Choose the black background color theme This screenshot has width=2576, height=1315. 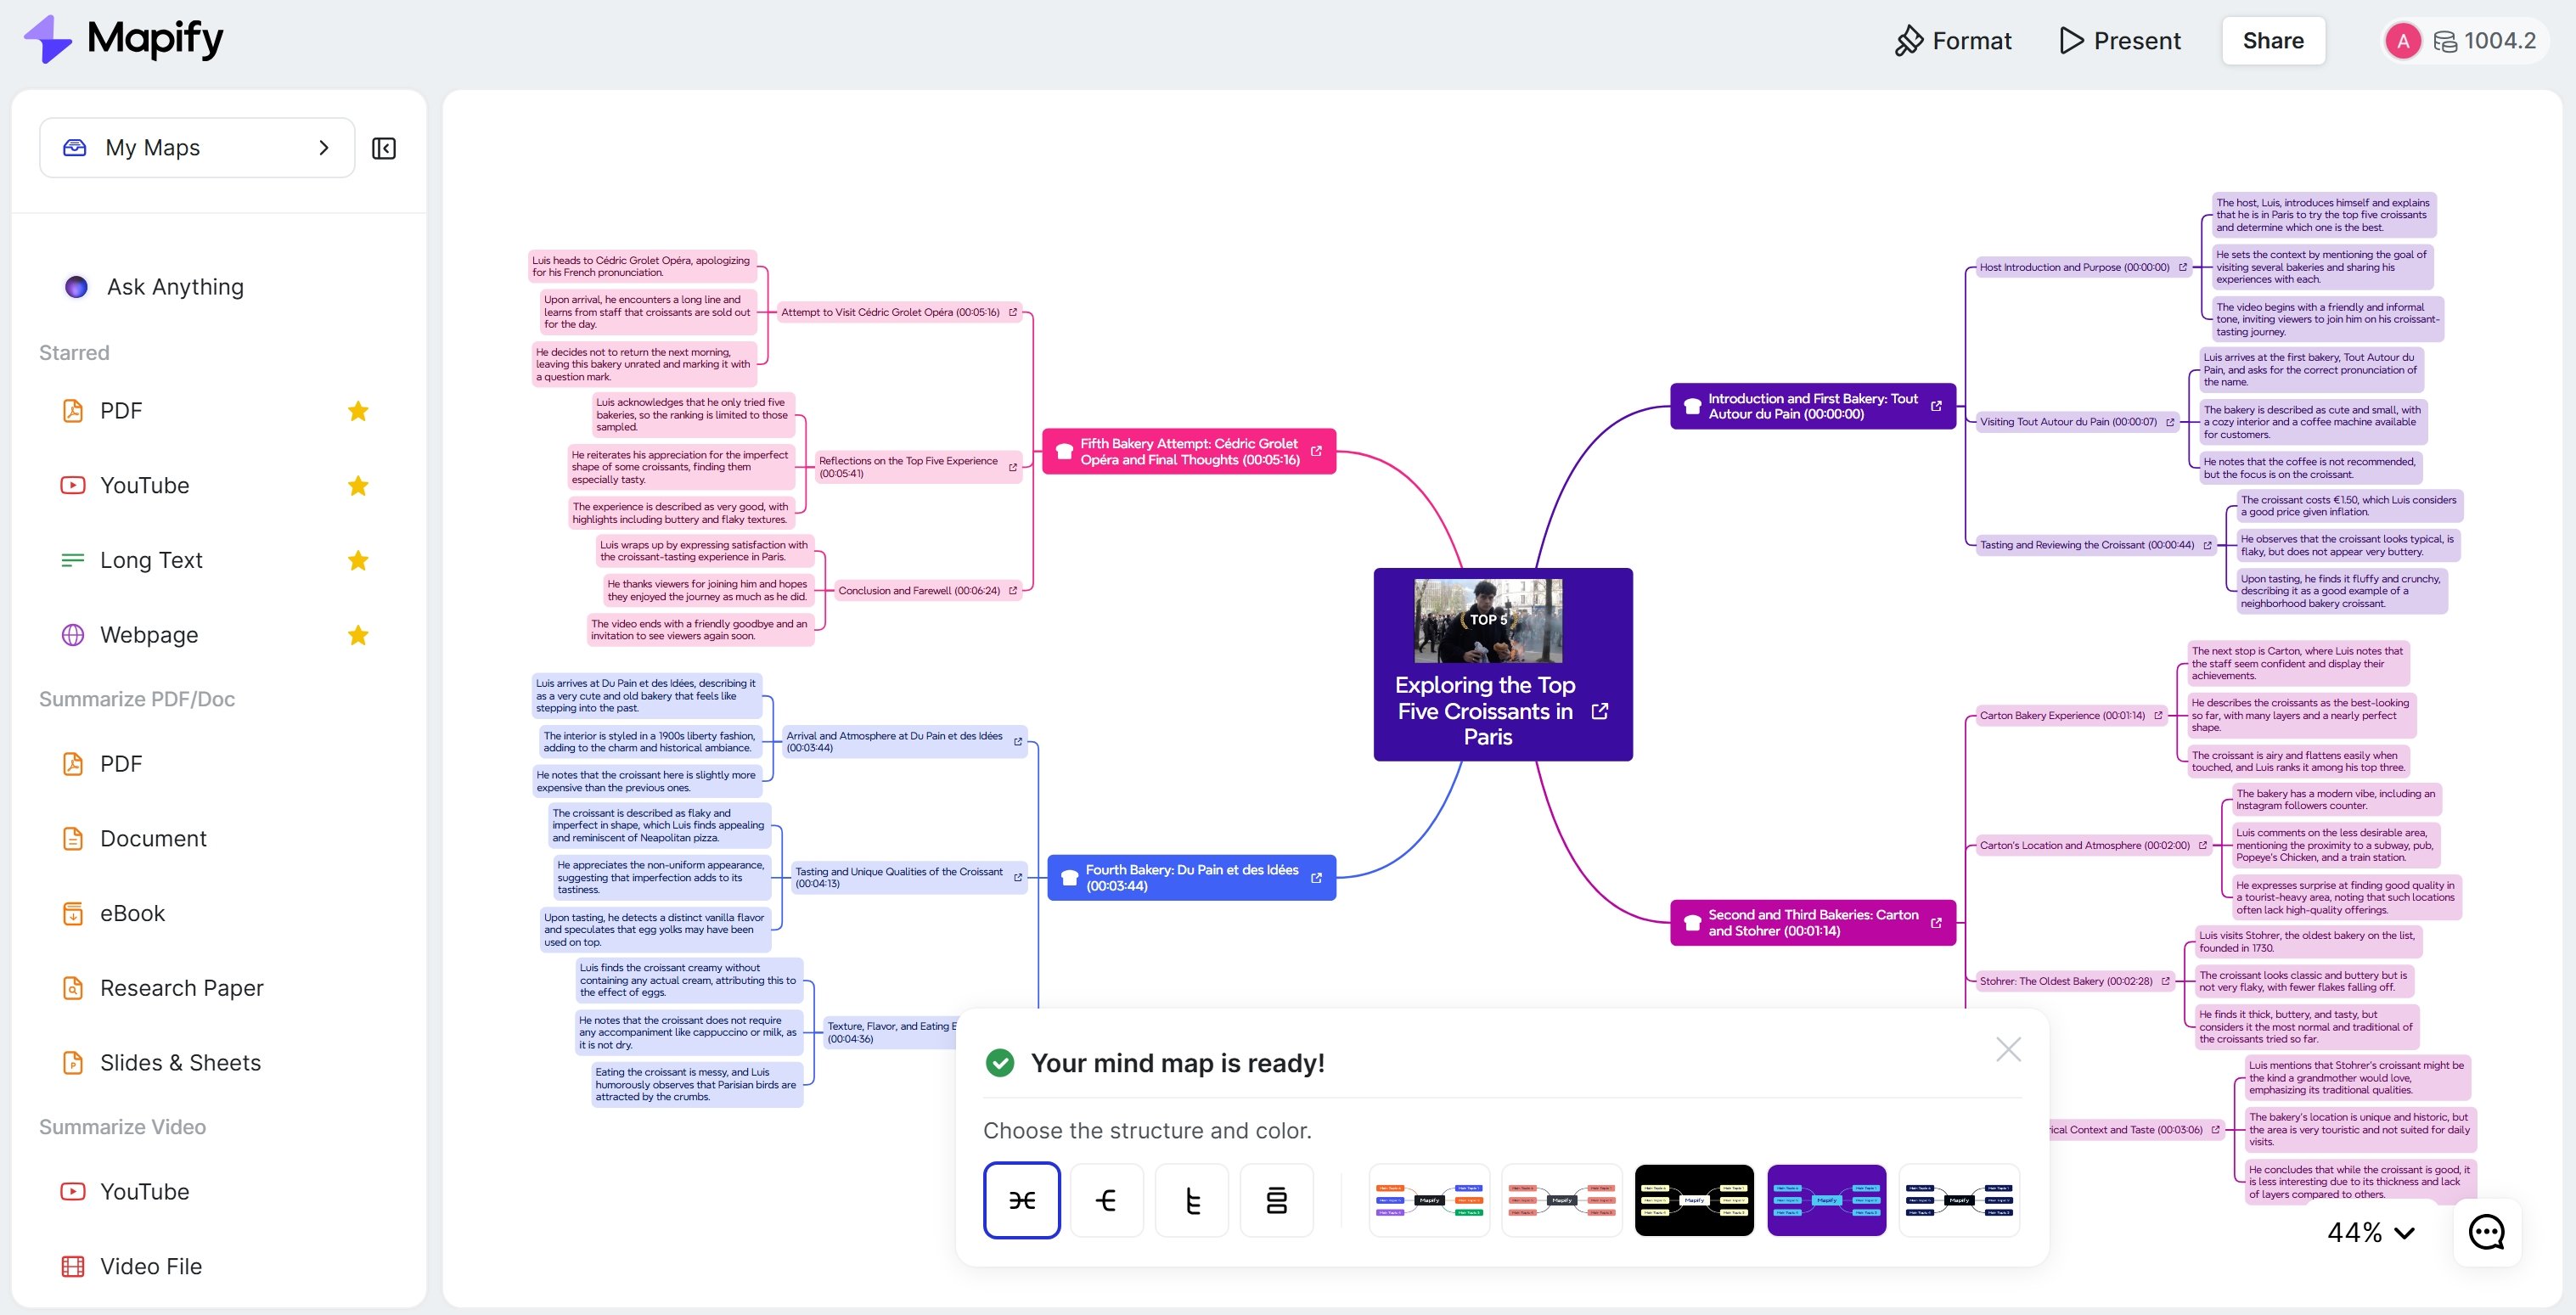click(x=1693, y=1200)
